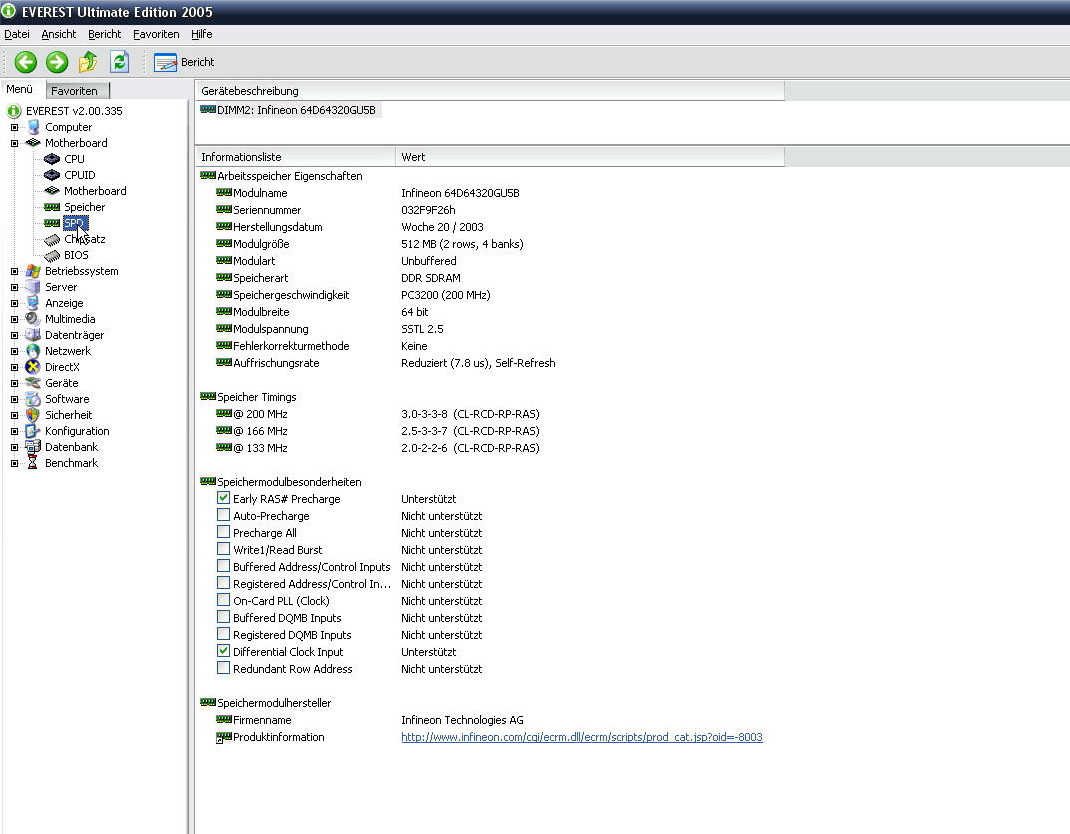Screen dimensions: 1070x834
Task: Open the Favoriten menu in menu bar
Action: point(156,34)
